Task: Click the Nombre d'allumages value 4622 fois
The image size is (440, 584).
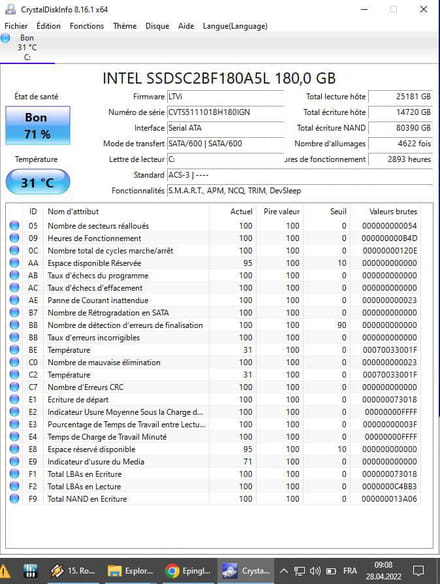Action: pos(401,144)
